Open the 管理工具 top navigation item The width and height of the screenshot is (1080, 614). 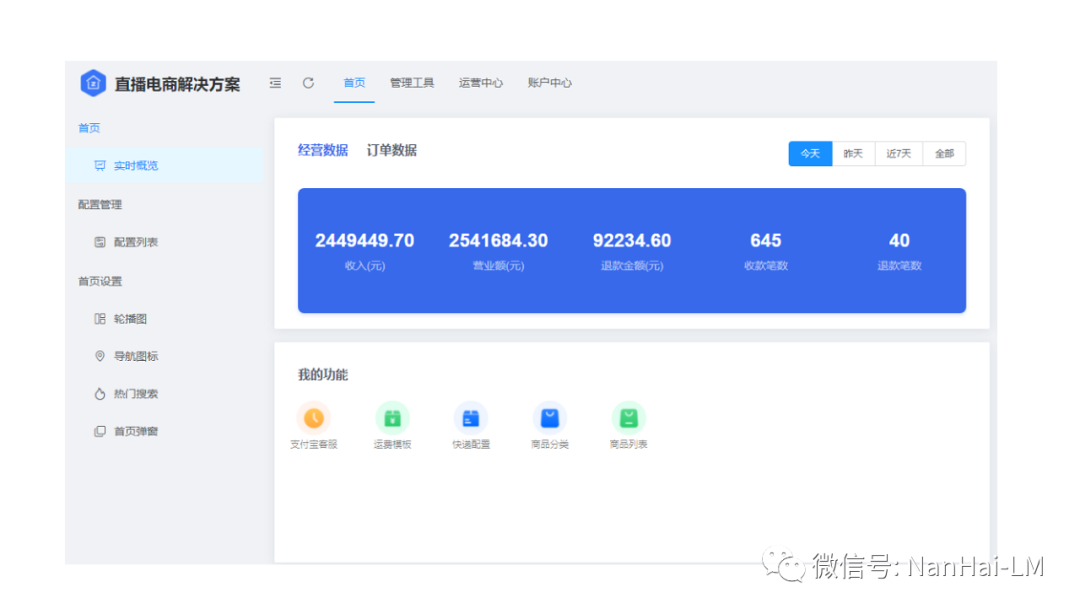(x=412, y=83)
